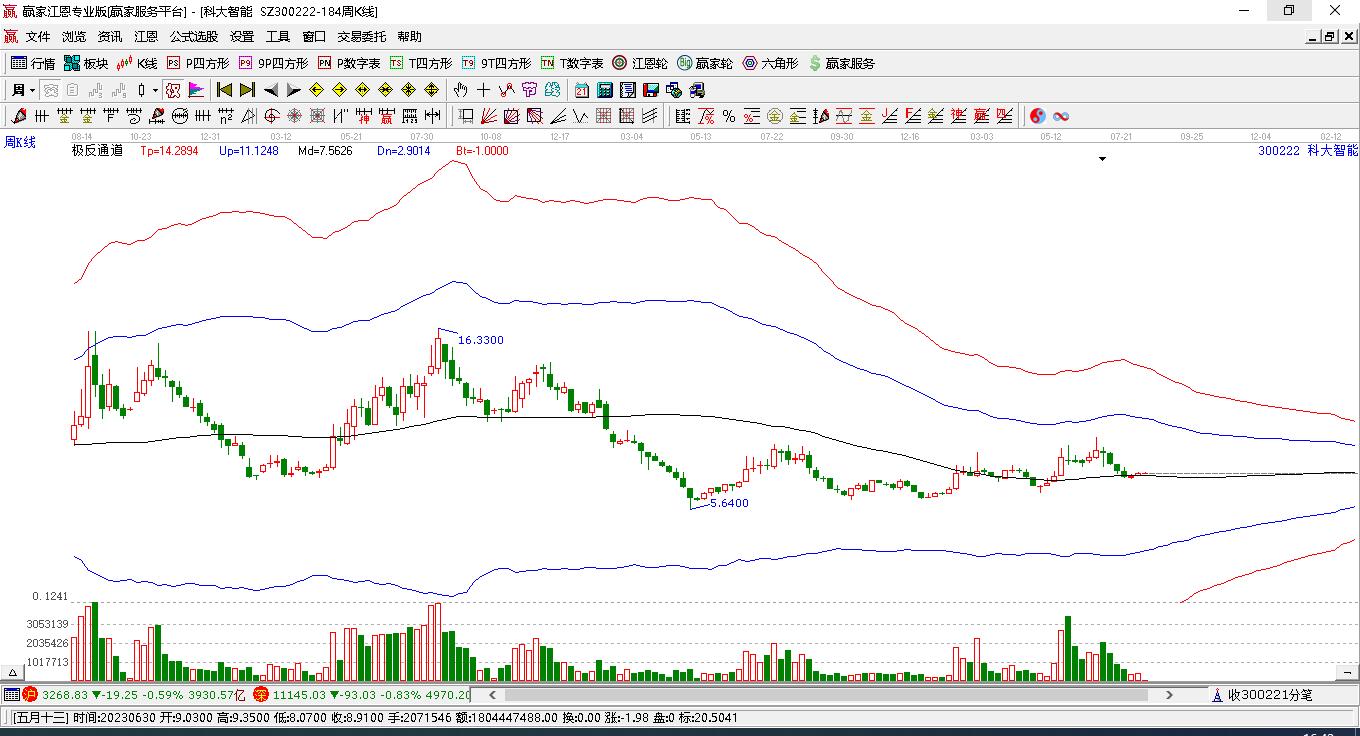Select the hand pan tool

pyautogui.click(x=460, y=90)
